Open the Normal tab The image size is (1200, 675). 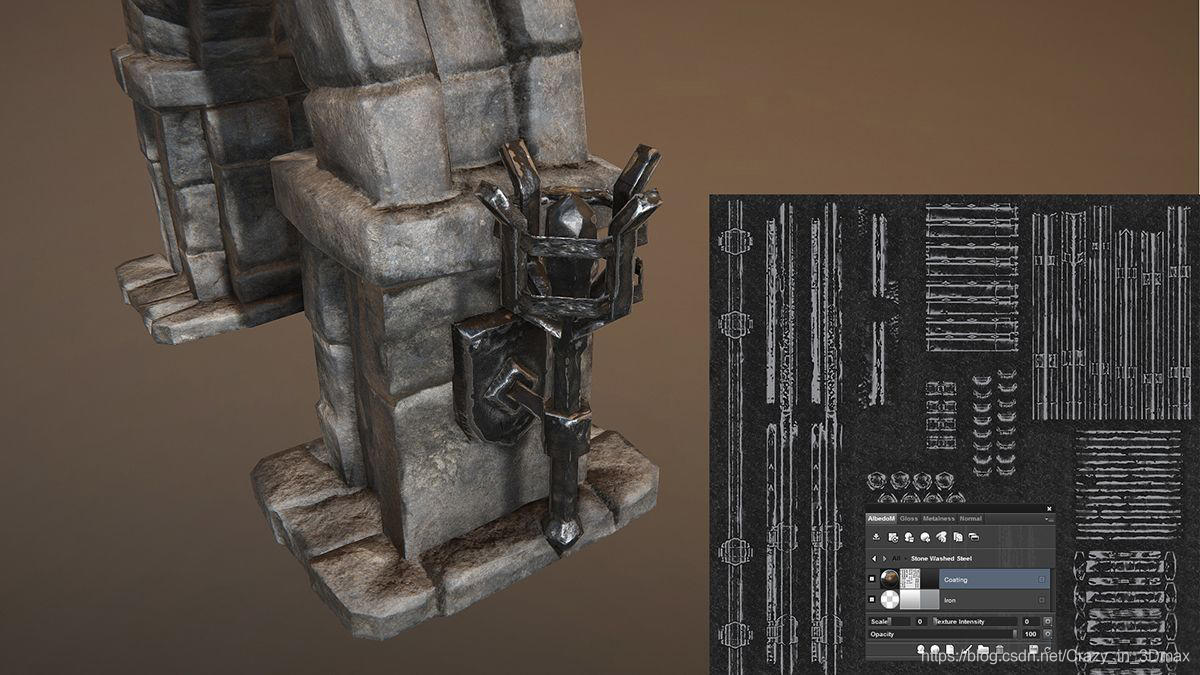coord(970,518)
